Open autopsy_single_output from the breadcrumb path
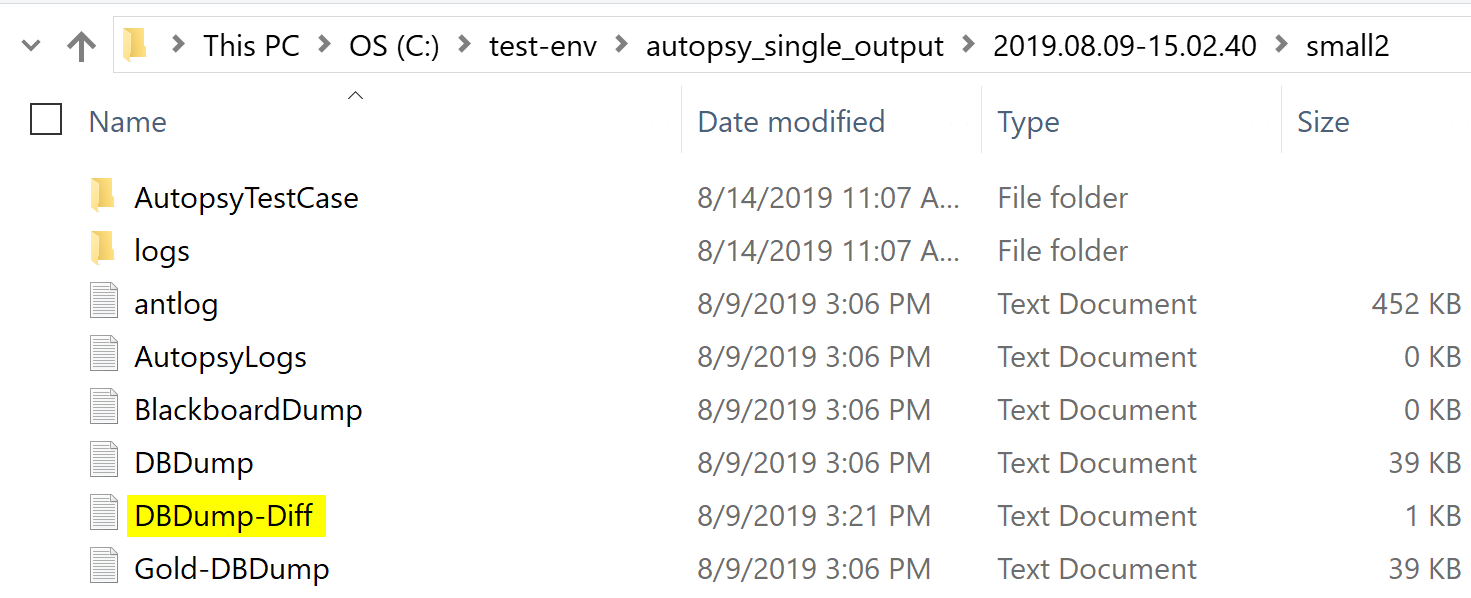 pyautogui.click(x=793, y=45)
